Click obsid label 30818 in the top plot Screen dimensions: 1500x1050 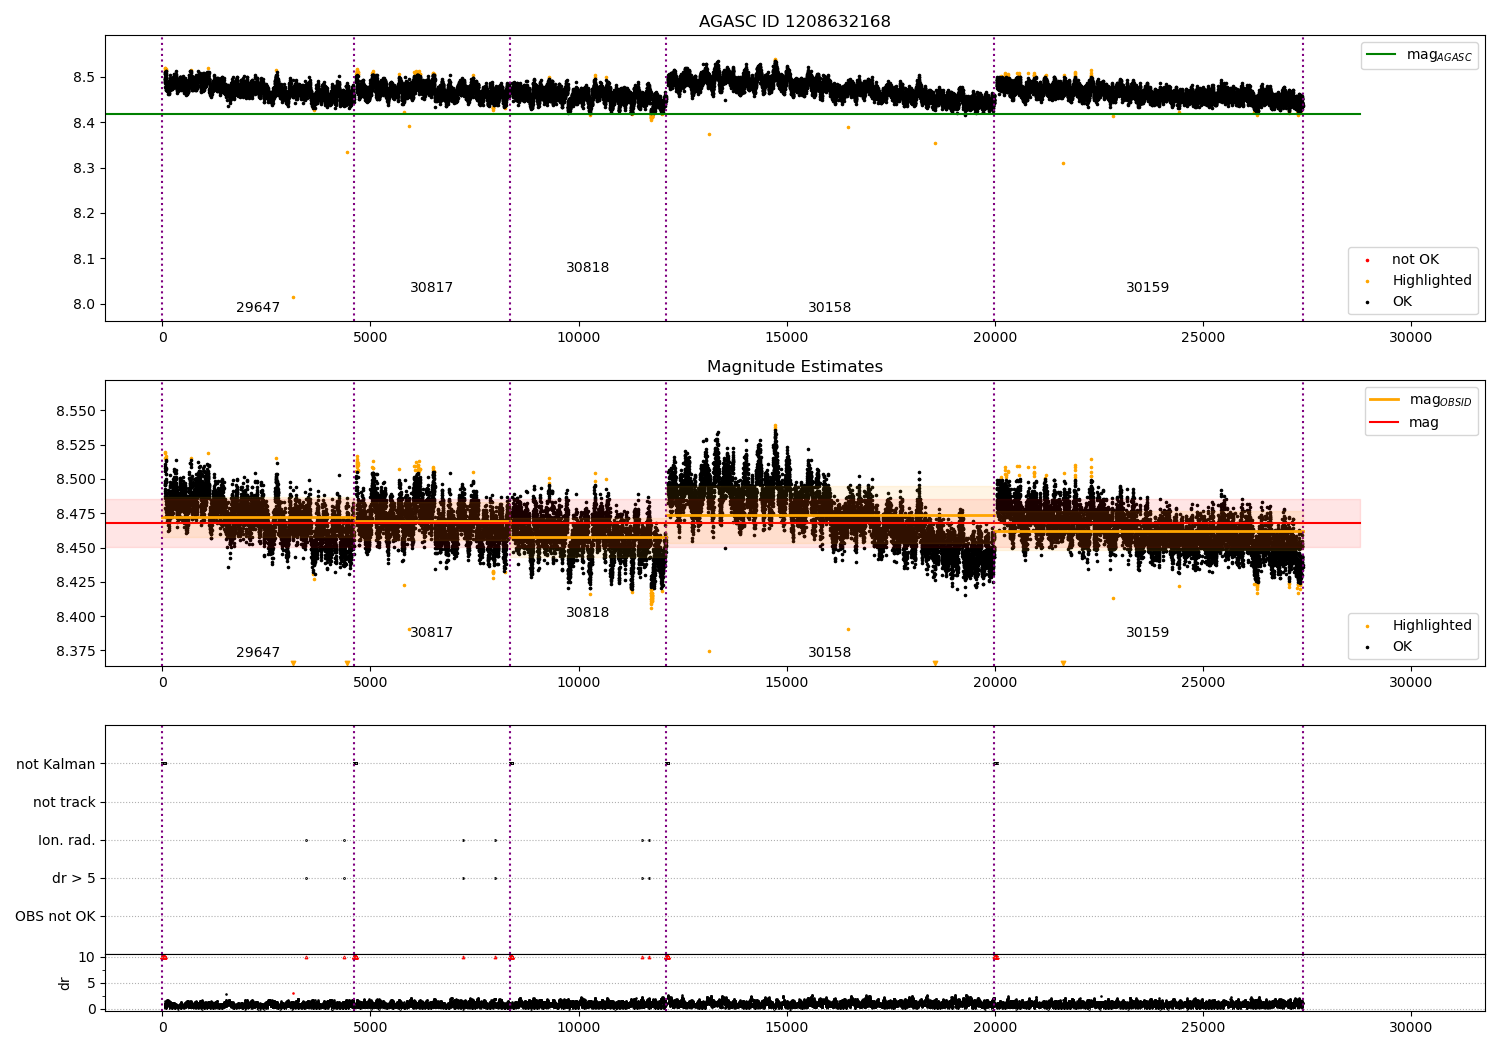[588, 268]
